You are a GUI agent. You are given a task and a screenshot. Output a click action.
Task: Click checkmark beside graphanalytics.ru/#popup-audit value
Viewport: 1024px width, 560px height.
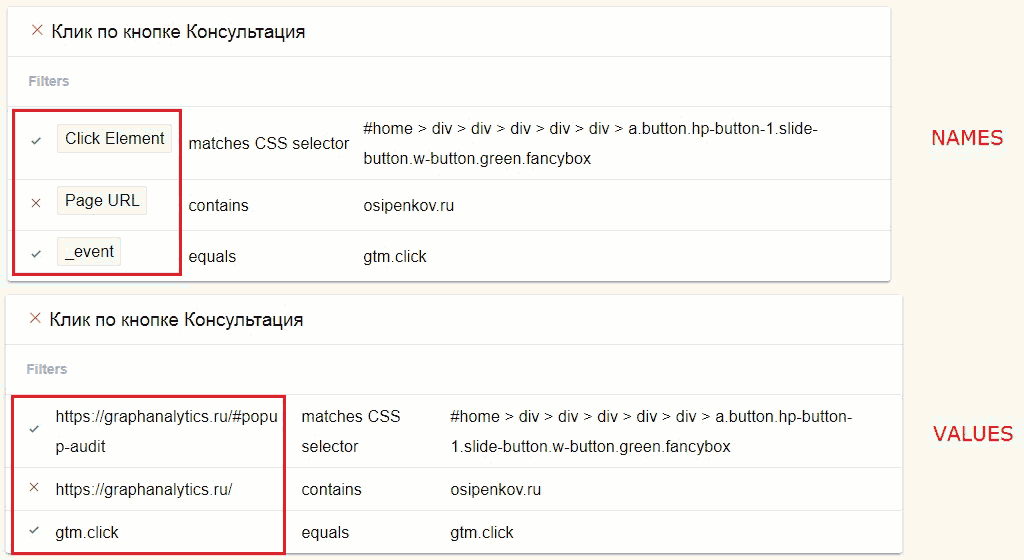[35, 429]
